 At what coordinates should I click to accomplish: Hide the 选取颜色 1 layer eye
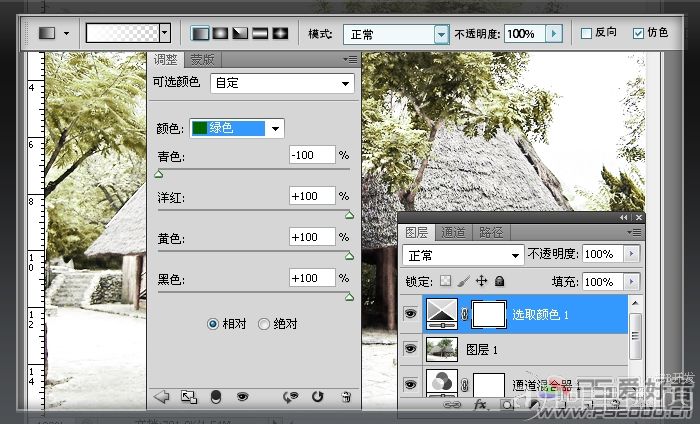[410, 313]
